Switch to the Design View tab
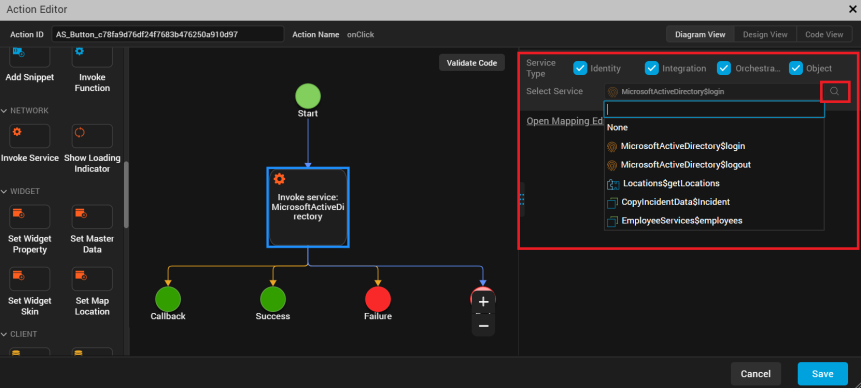 765,34
